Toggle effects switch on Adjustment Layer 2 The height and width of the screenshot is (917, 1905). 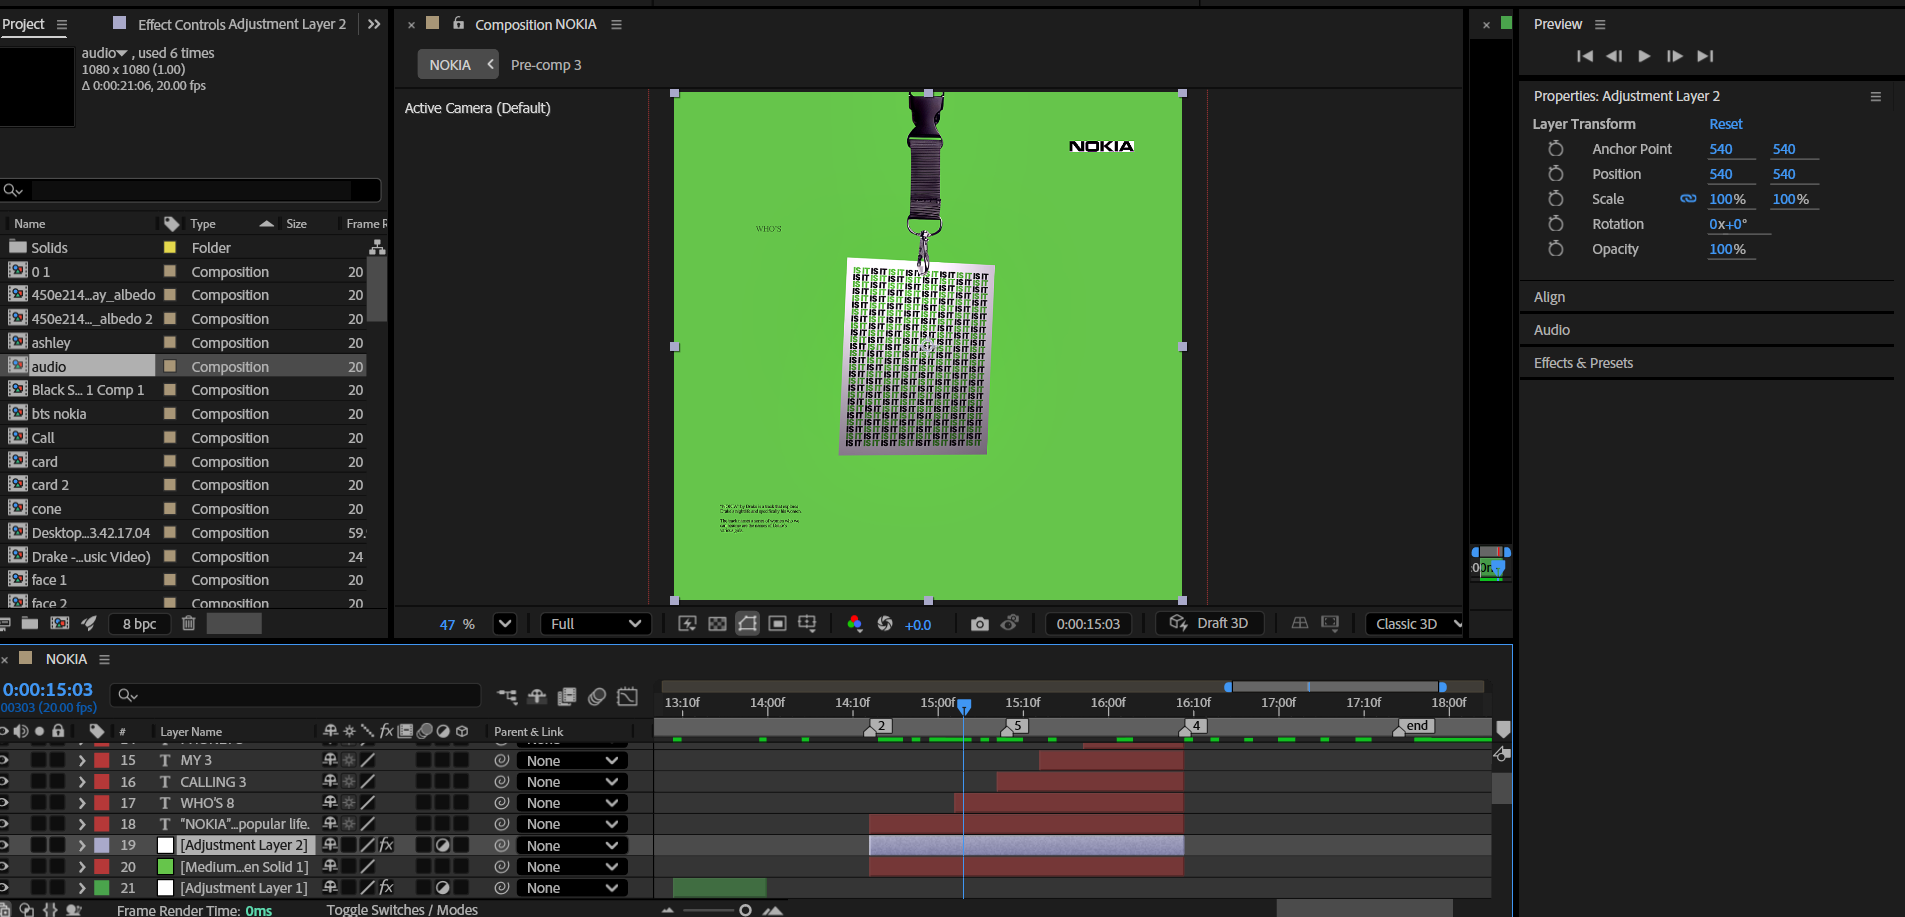386,846
